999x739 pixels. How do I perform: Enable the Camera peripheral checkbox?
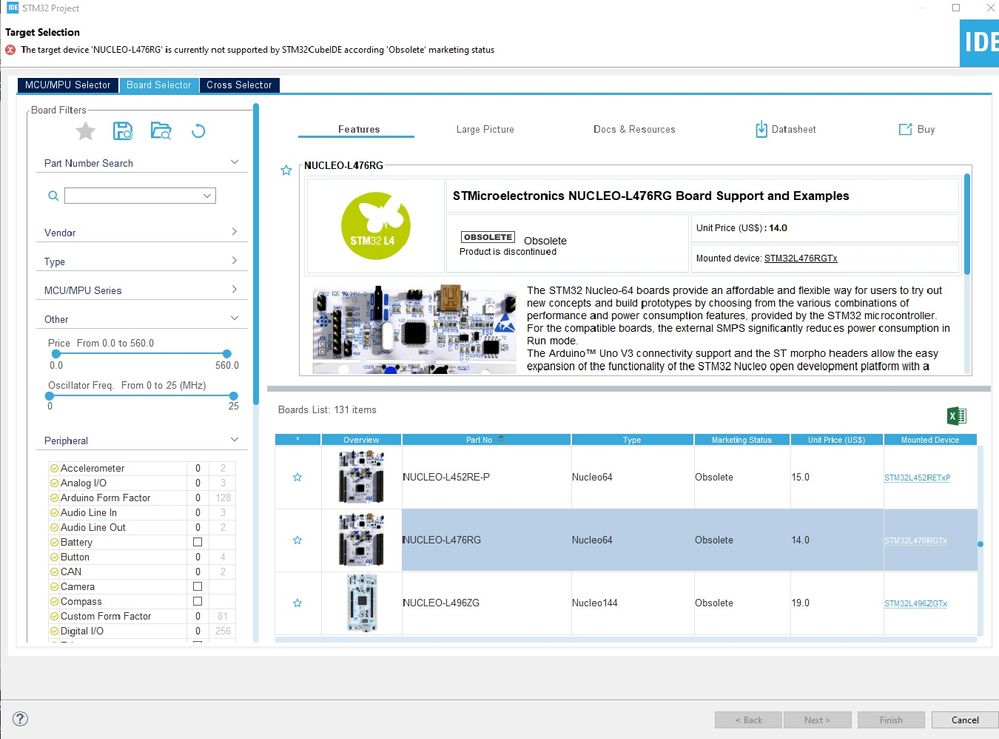coord(198,586)
